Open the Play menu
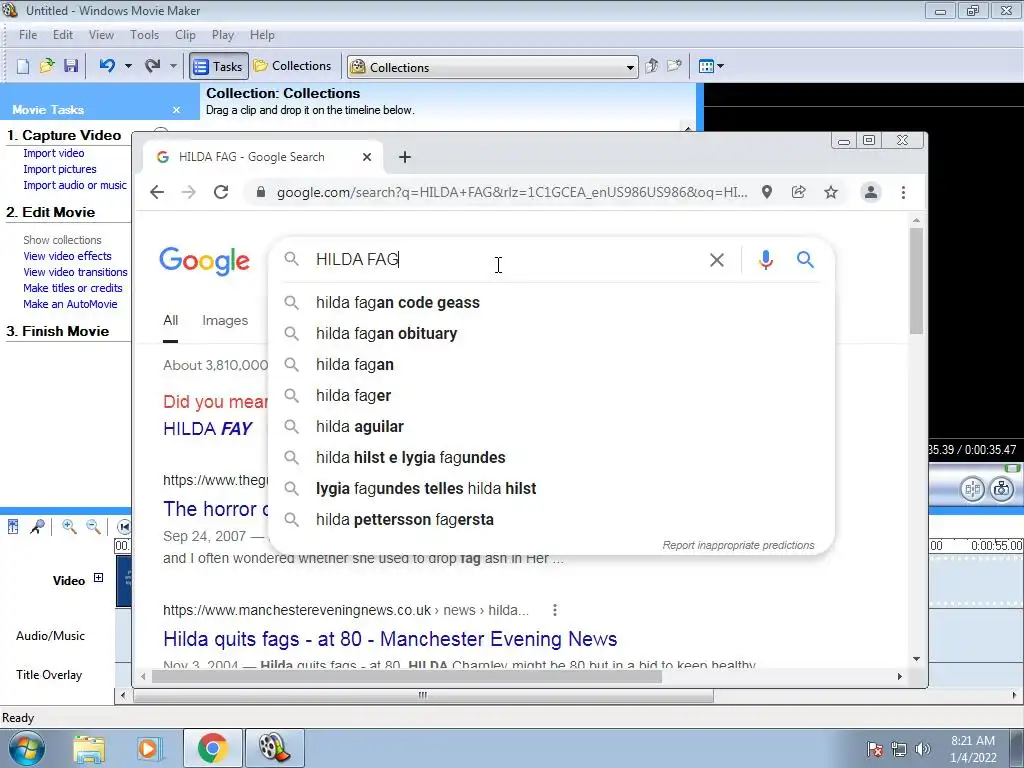 (223, 35)
